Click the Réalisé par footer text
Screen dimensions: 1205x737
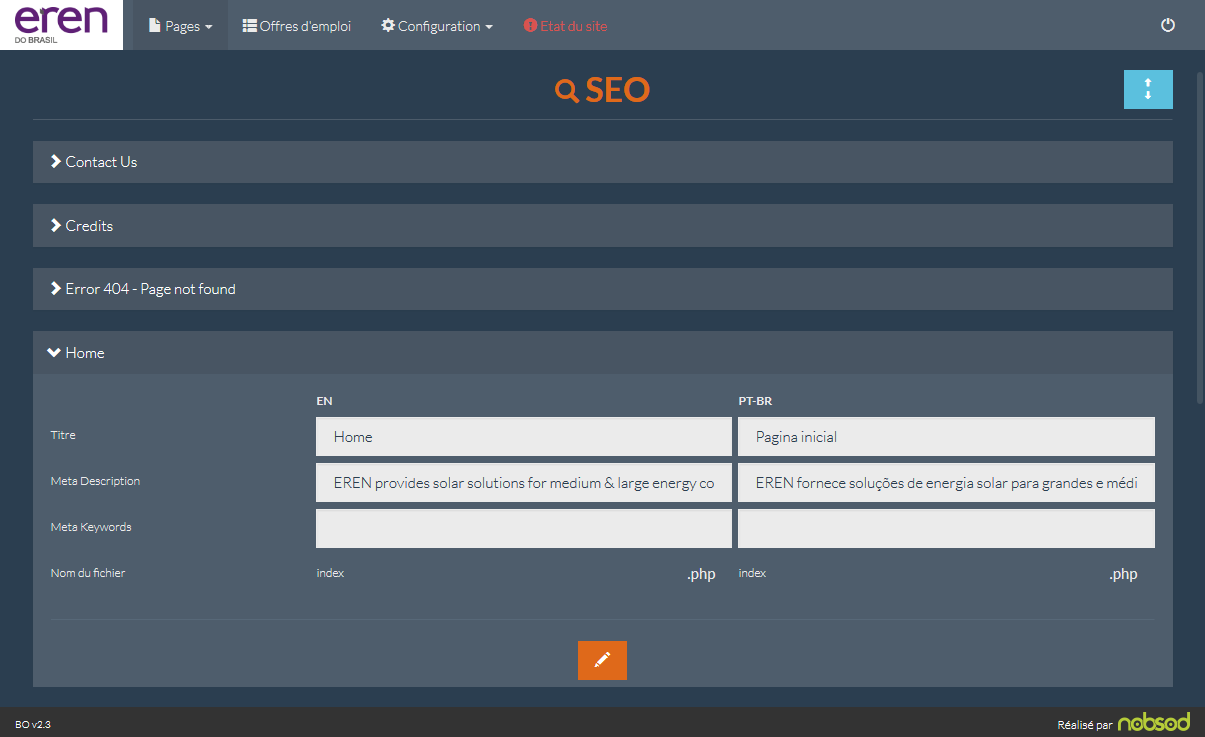point(1085,724)
